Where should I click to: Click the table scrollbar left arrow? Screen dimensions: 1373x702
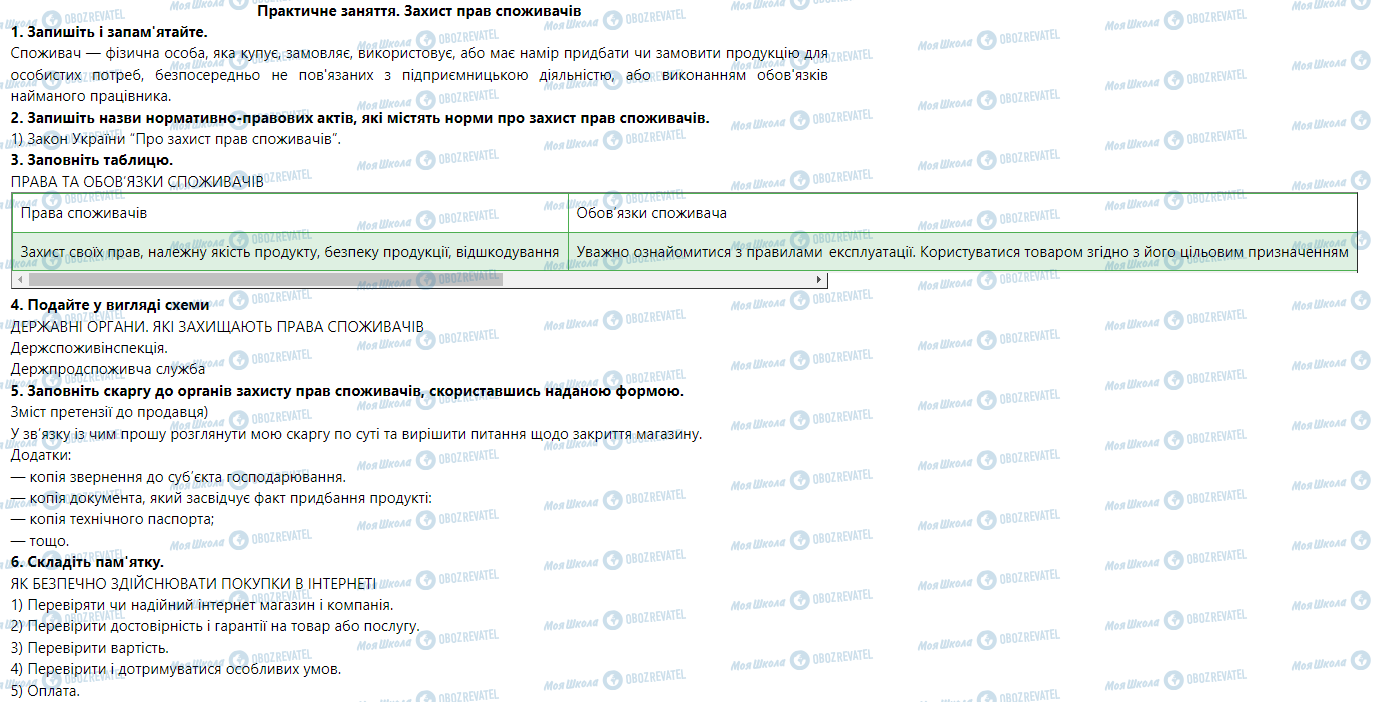pyautogui.click(x=18, y=280)
